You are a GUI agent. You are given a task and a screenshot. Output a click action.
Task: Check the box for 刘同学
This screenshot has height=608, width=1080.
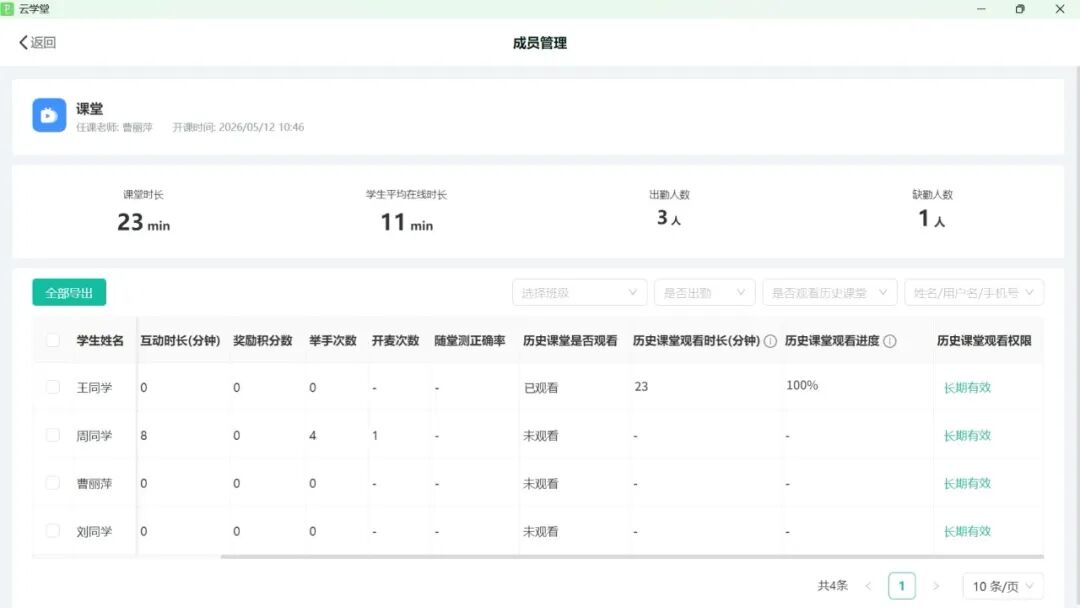53,531
